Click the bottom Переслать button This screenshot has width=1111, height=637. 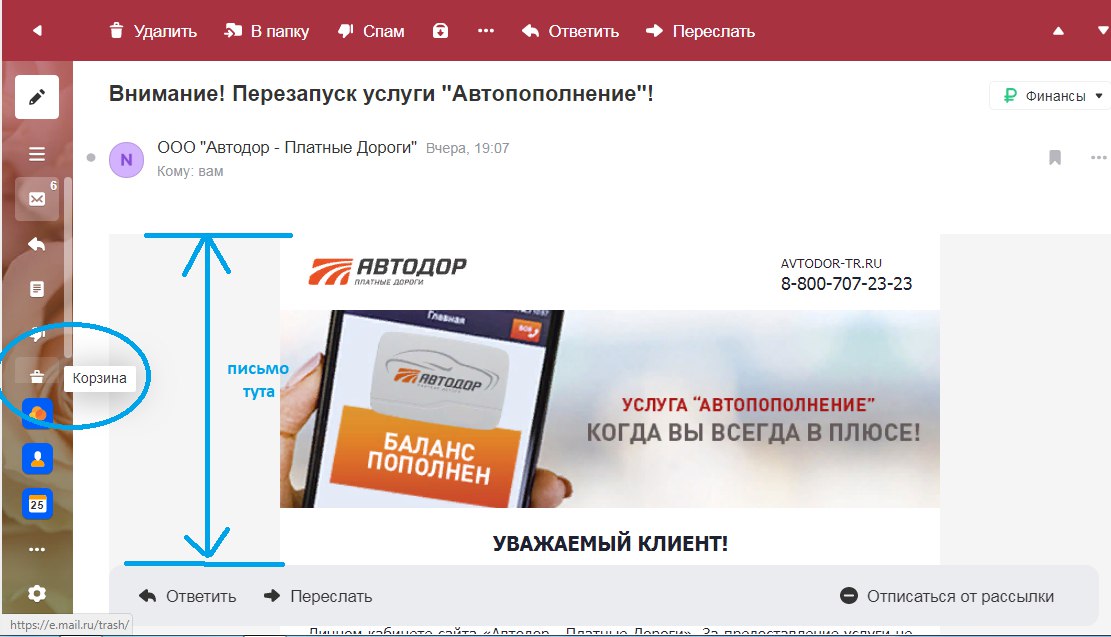click(x=318, y=596)
